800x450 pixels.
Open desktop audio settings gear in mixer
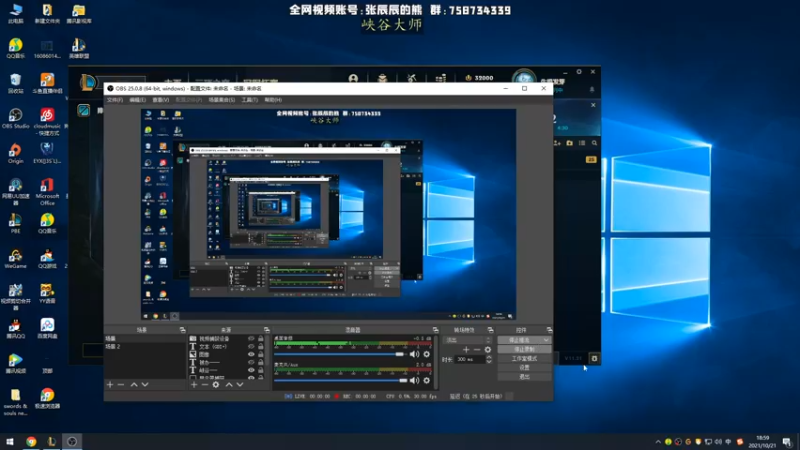(427, 354)
